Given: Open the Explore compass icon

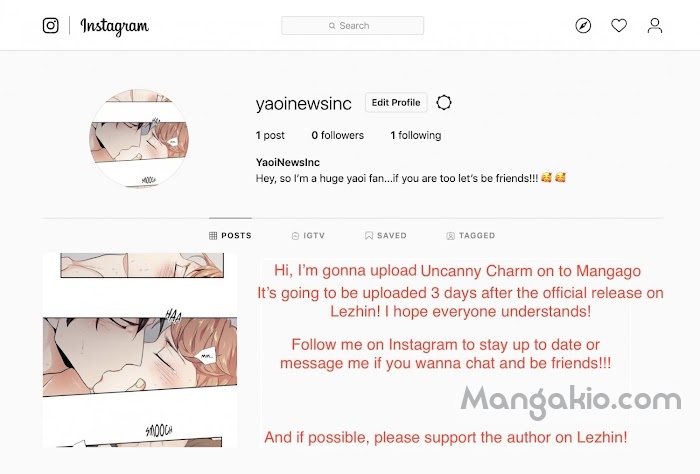Looking at the screenshot, I should 583,25.
